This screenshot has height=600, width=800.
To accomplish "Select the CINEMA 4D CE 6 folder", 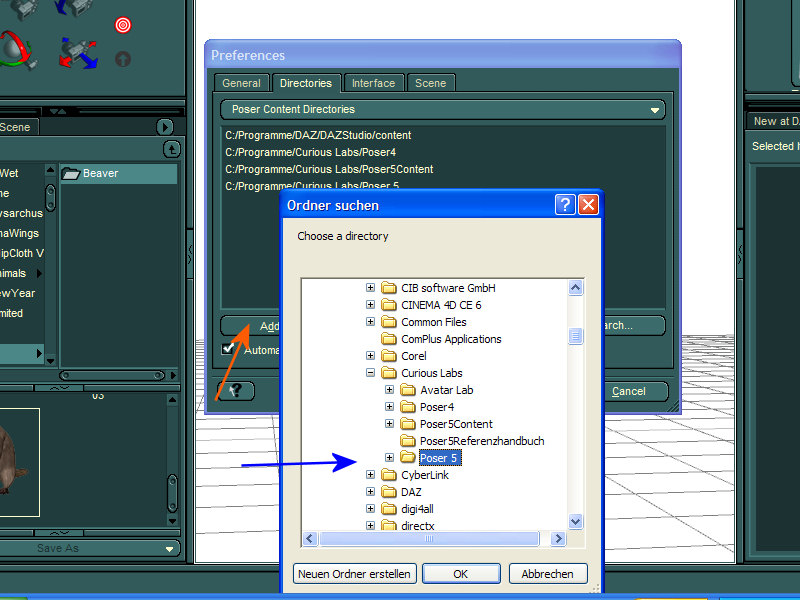I will click(x=431, y=305).
